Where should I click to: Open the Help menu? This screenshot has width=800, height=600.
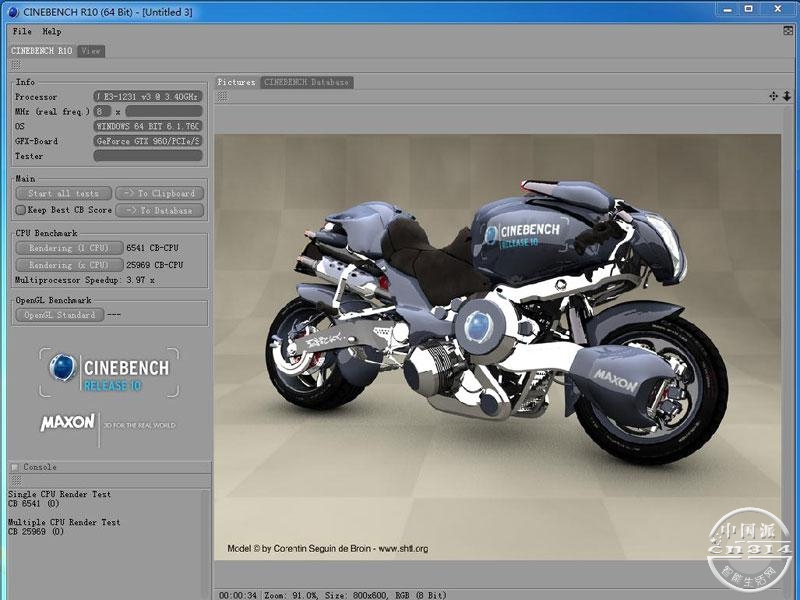tap(51, 32)
